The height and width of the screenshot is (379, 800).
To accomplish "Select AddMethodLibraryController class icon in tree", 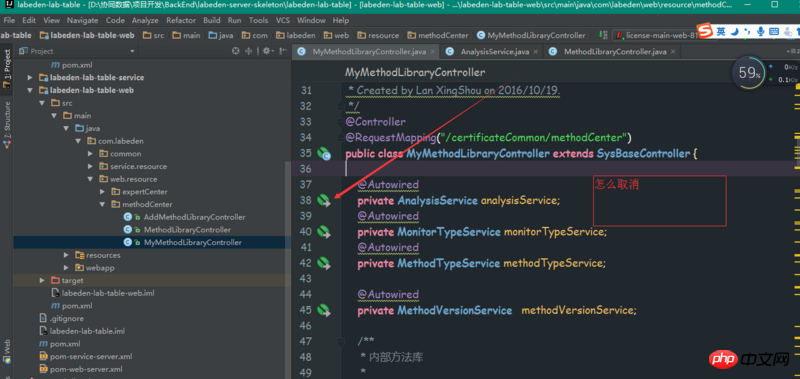I will [128, 217].
